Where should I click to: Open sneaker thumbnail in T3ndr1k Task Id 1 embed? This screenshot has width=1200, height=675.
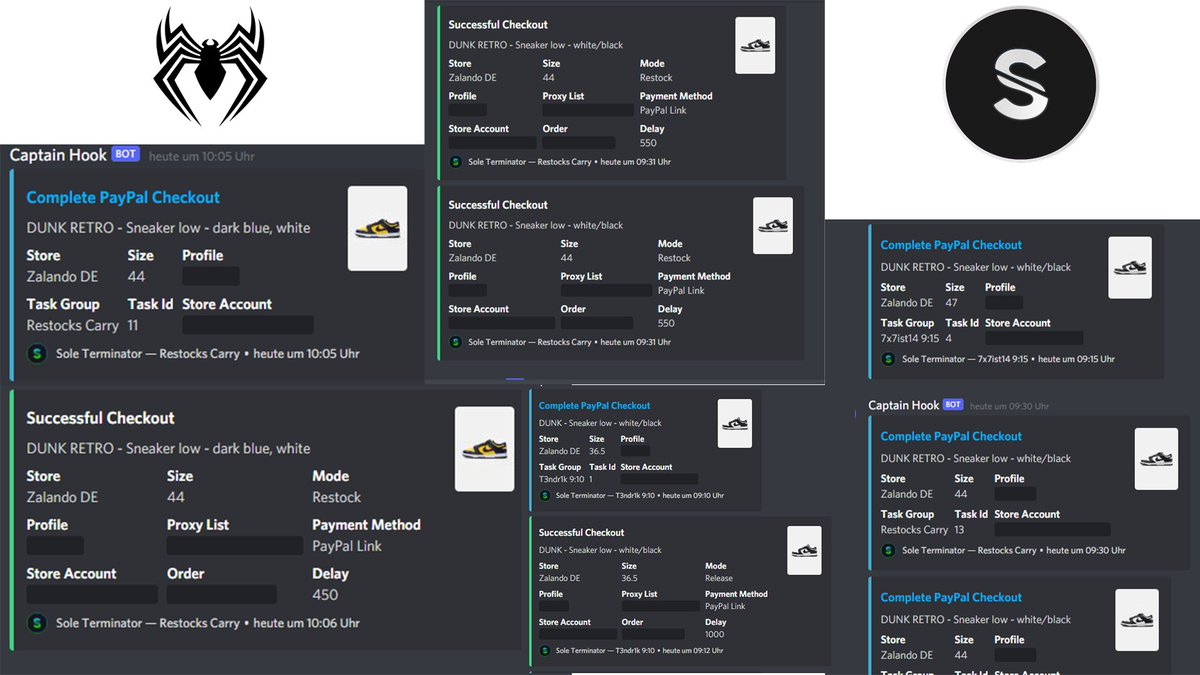(735, 423)
